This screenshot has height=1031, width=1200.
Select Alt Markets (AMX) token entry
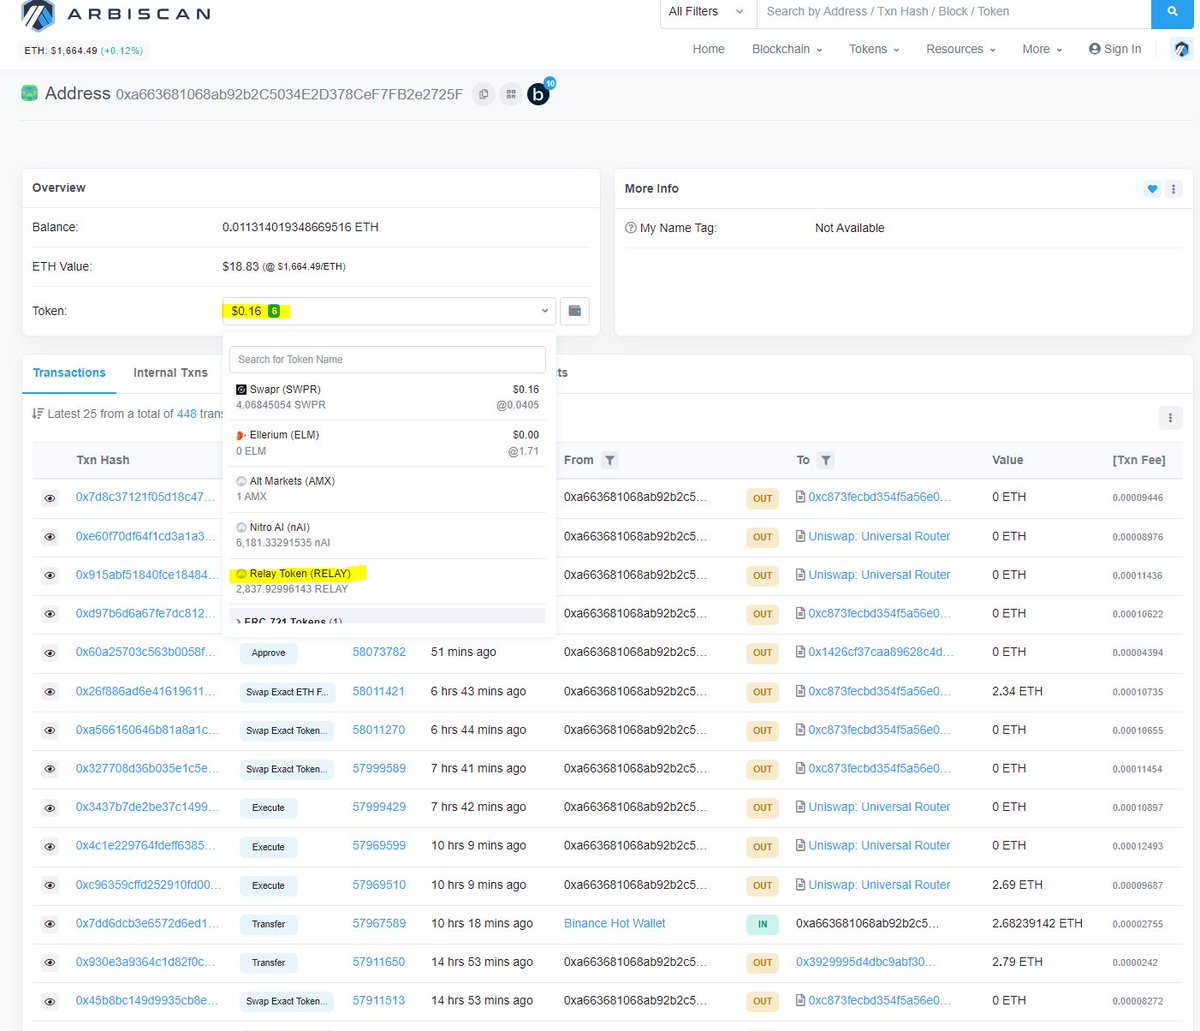click(x=388, y=489)
